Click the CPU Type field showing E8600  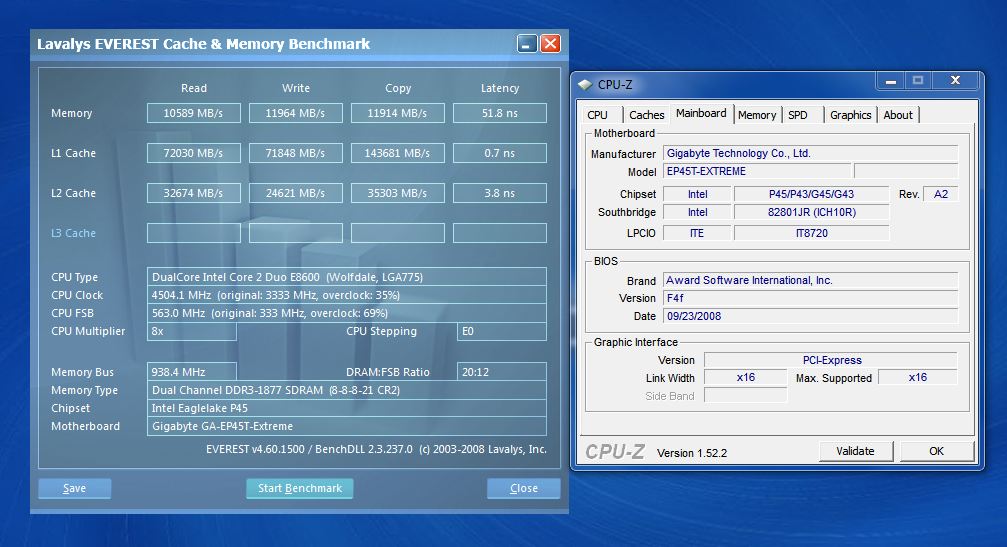347,277
